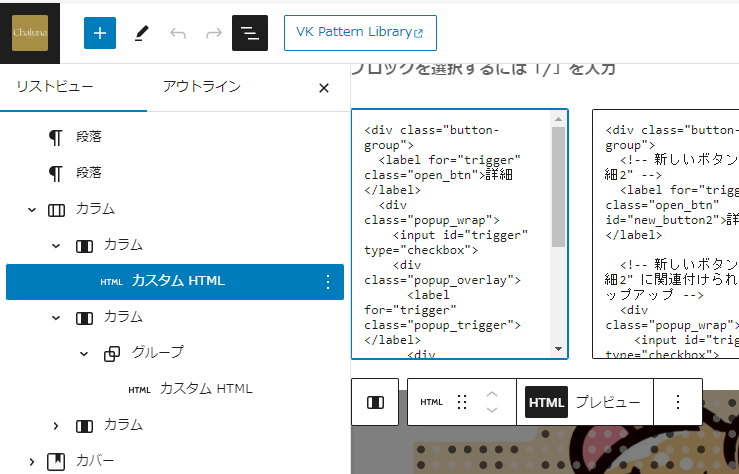Click the HTML editor scrollbar thumb

[x=558, y=187]
